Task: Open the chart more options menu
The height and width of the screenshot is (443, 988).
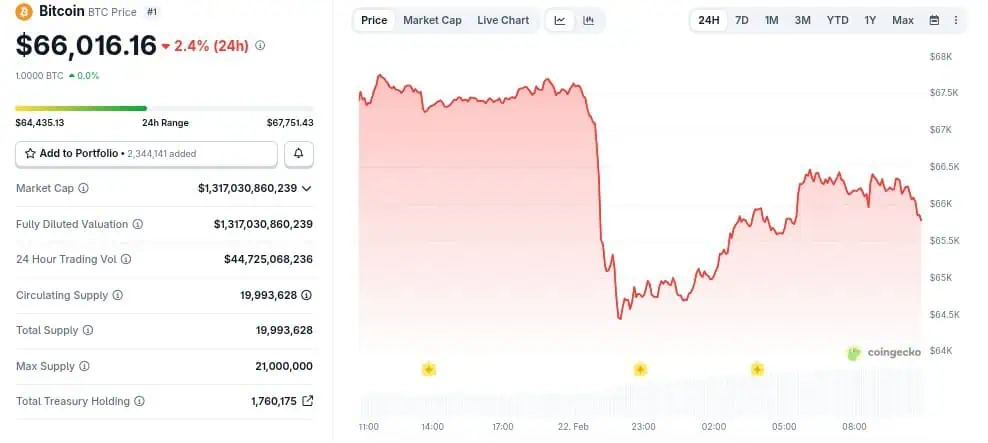Action: point(956,20)
